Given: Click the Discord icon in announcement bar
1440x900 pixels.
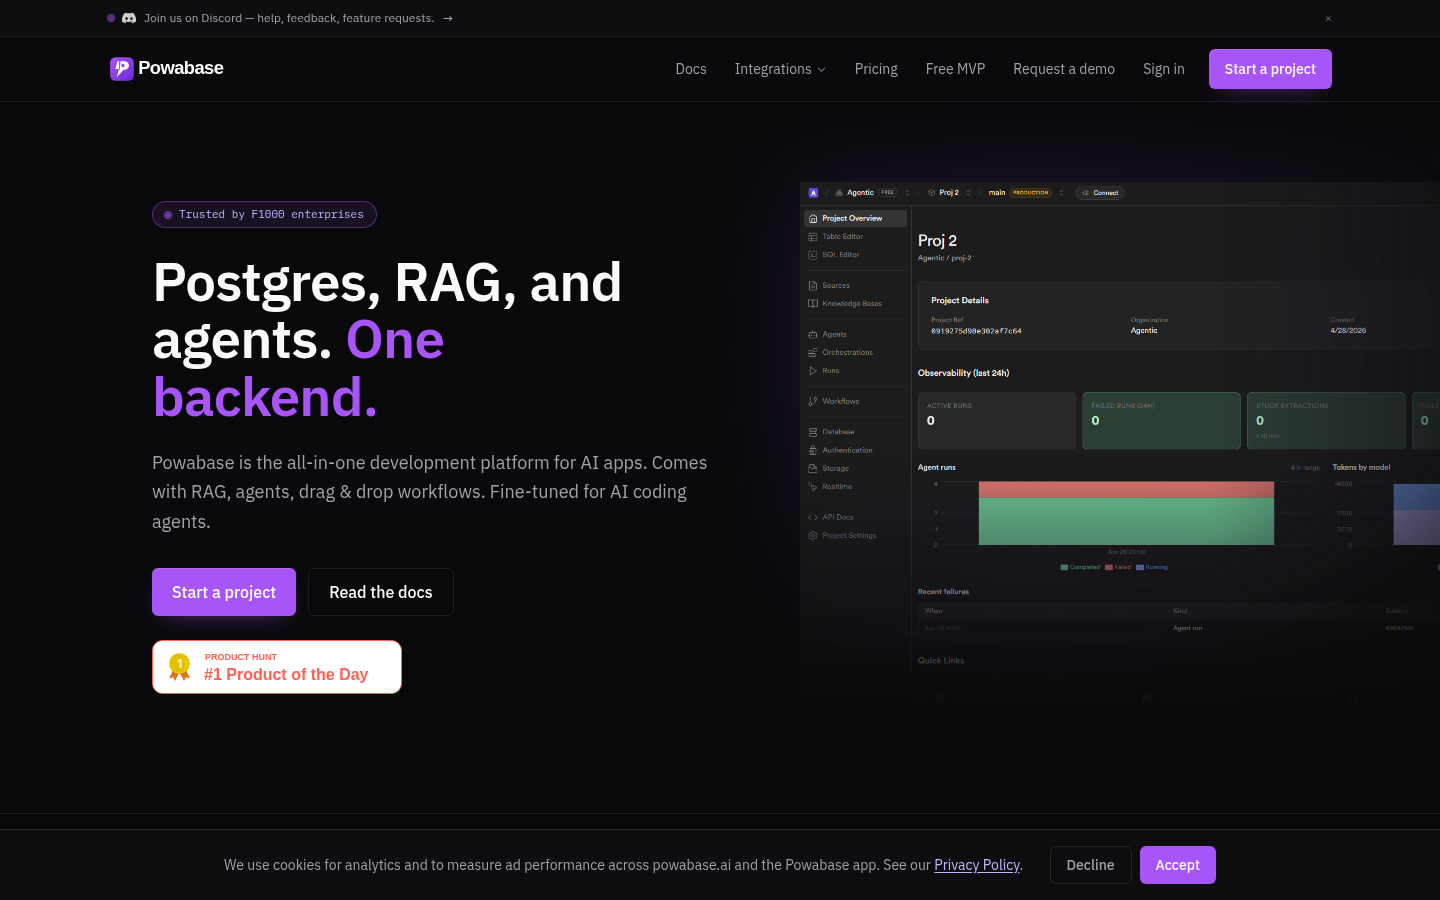Looking at the screenshot, I should (x=129, y=18).
